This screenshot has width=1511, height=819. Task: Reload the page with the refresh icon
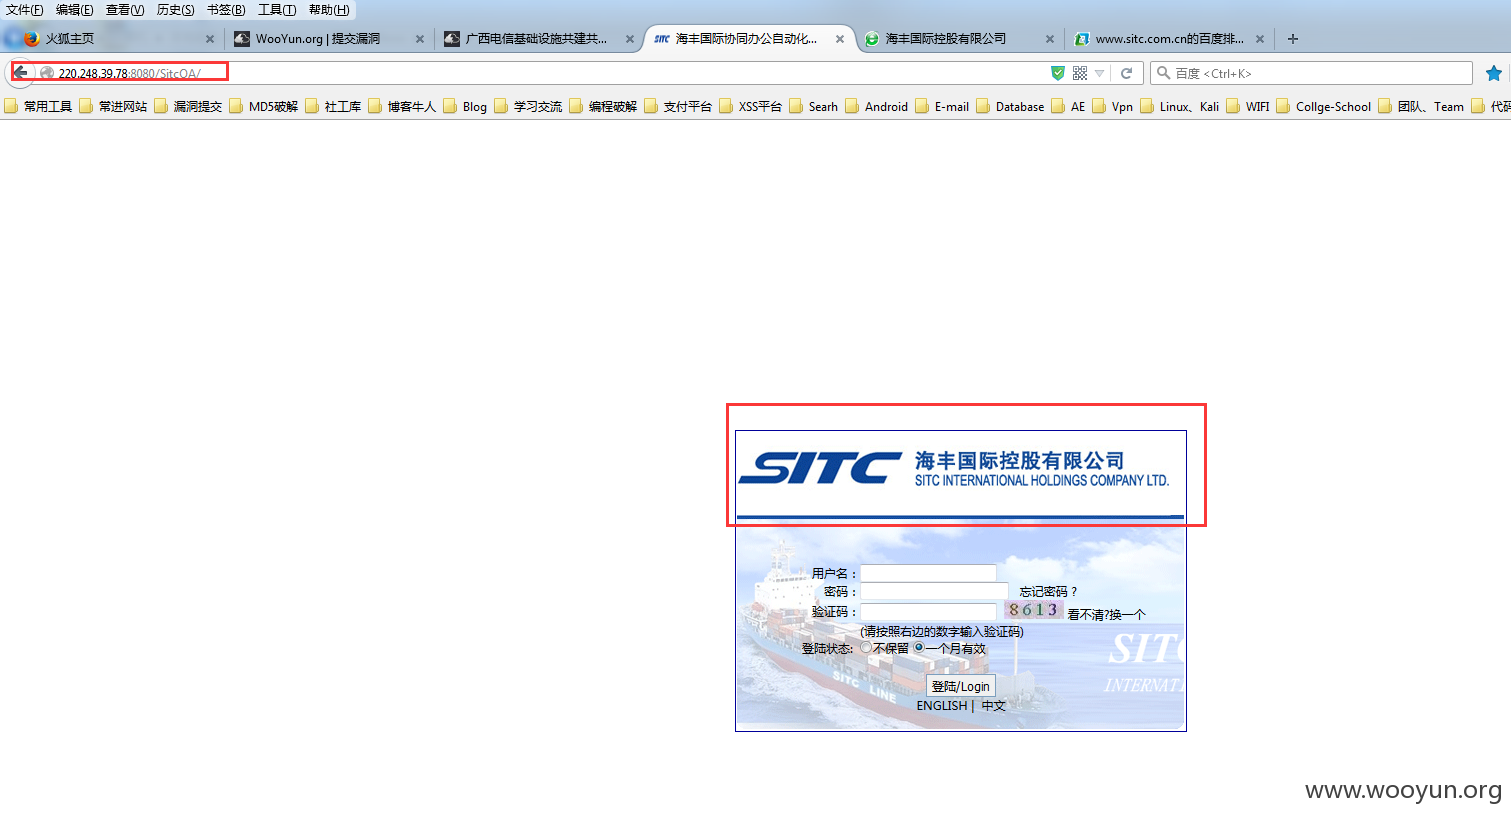pos(1126,73)
